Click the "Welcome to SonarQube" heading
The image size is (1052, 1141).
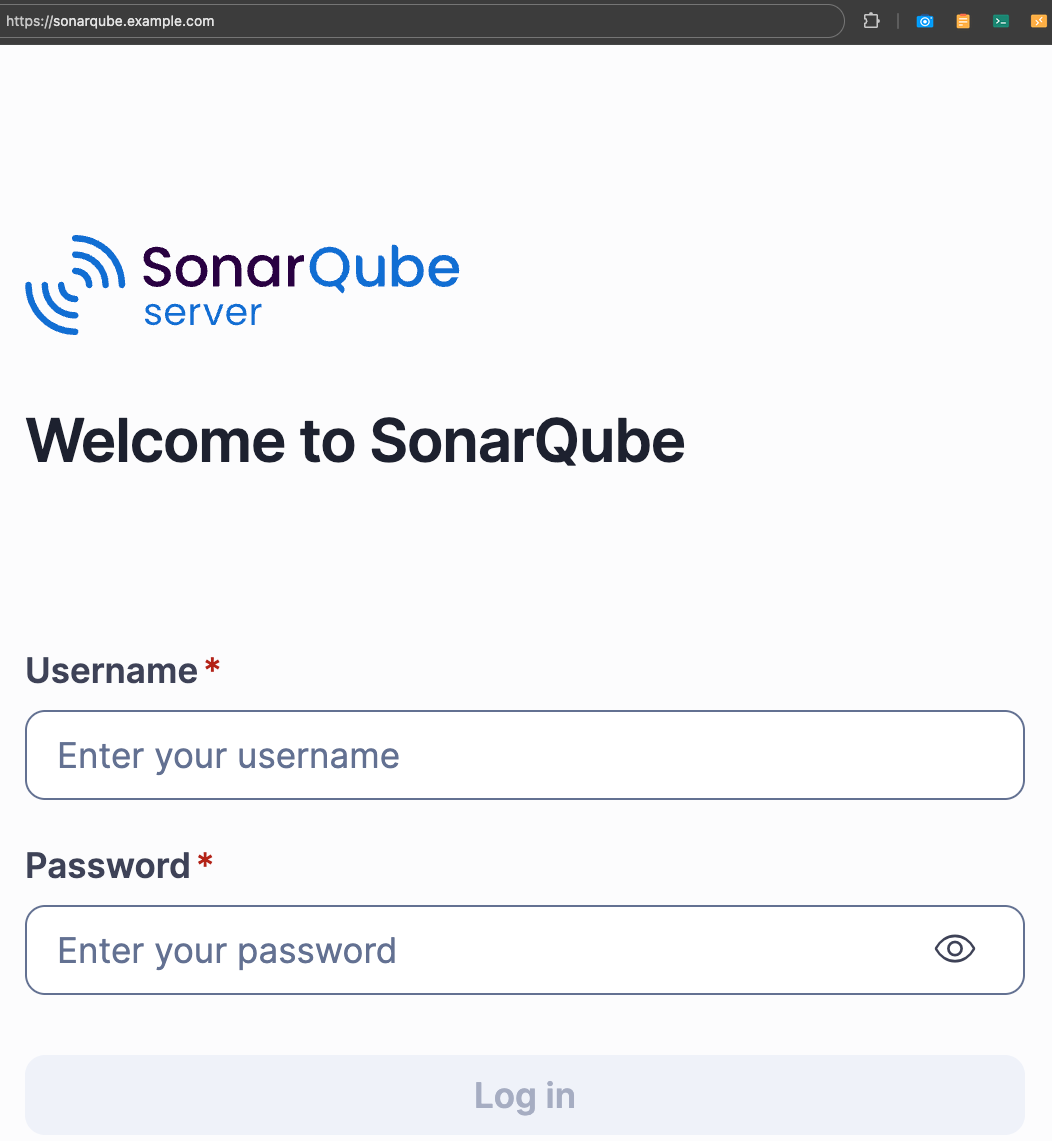(x=355, y=440)
